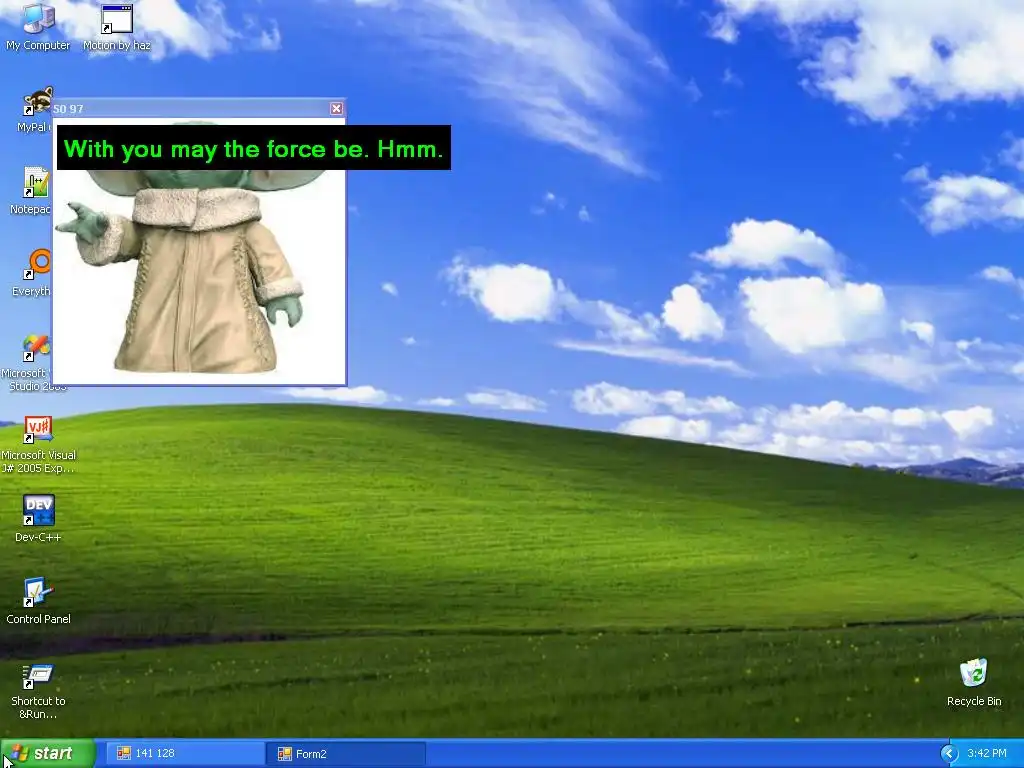This screenshot has height=768, width=1024.
Task: Switch to the 141 128 taskbar window
Action: tap(185, 754)
